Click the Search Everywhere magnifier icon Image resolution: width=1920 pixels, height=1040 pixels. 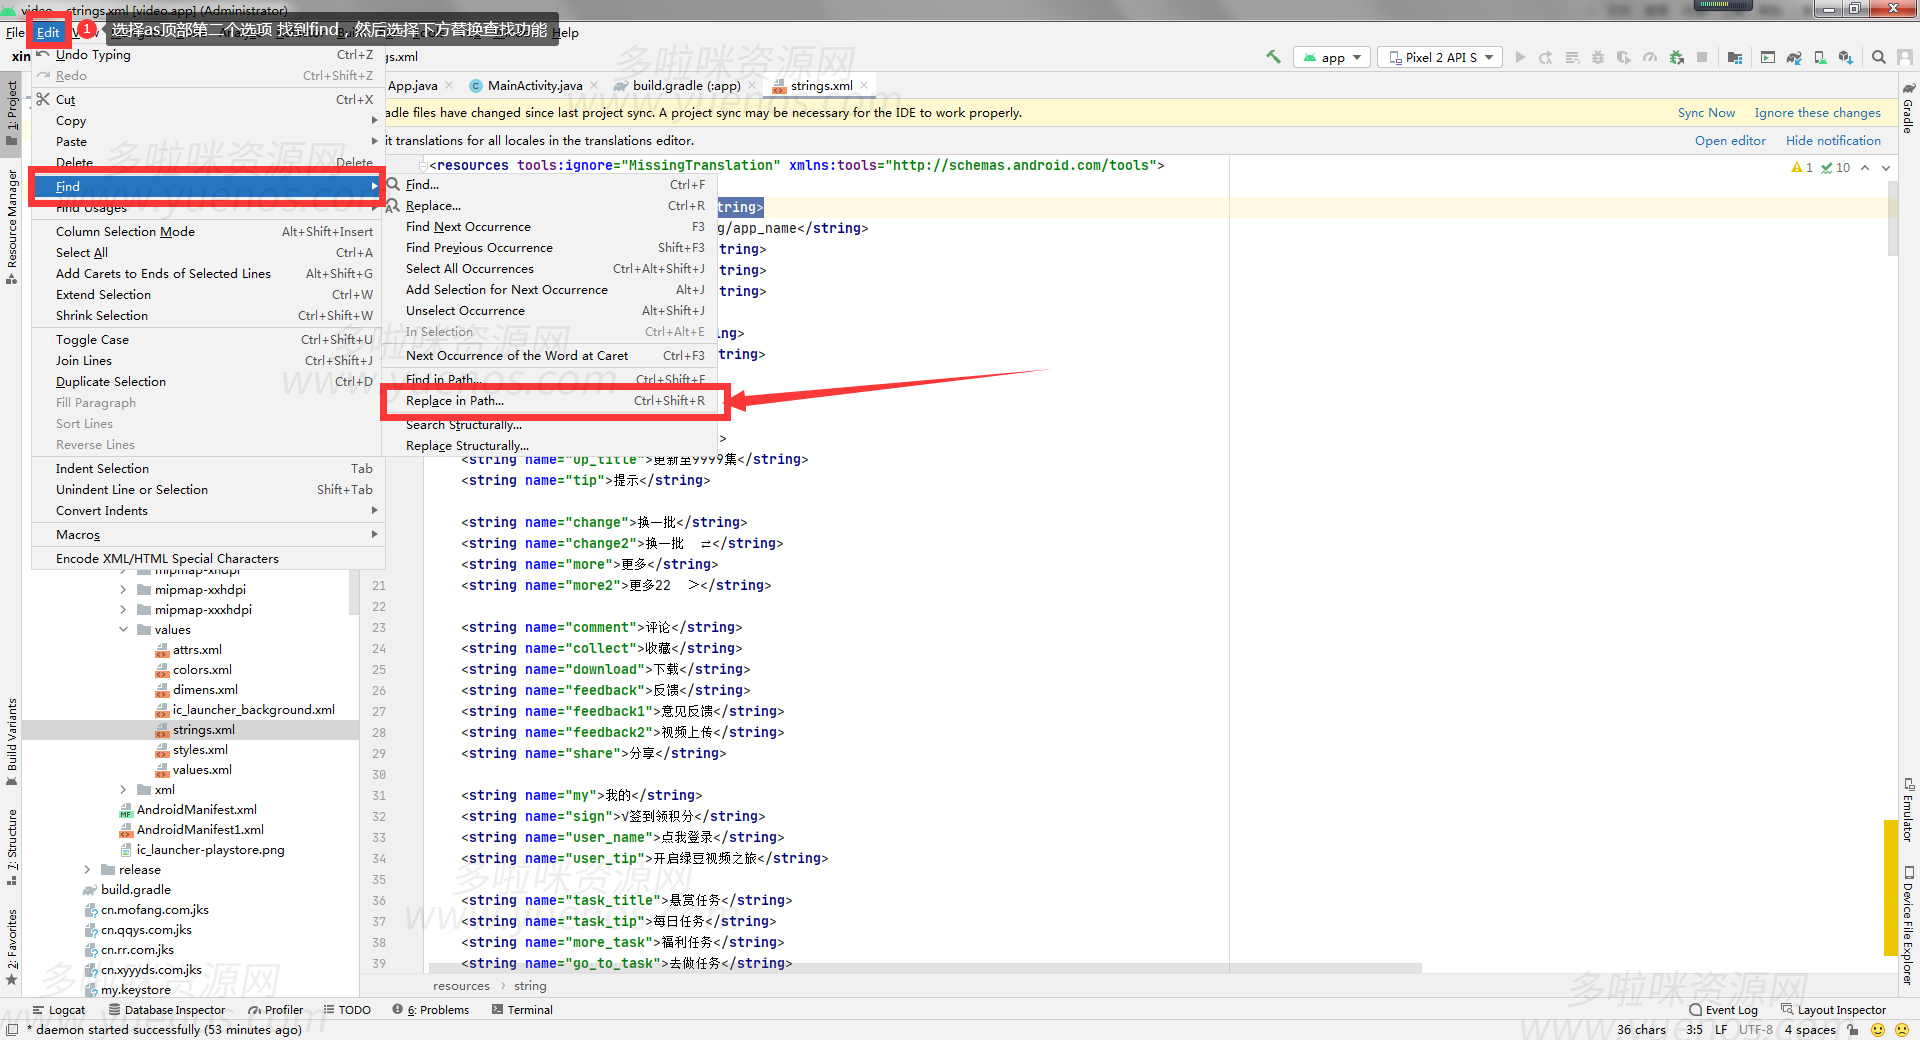1879,57
